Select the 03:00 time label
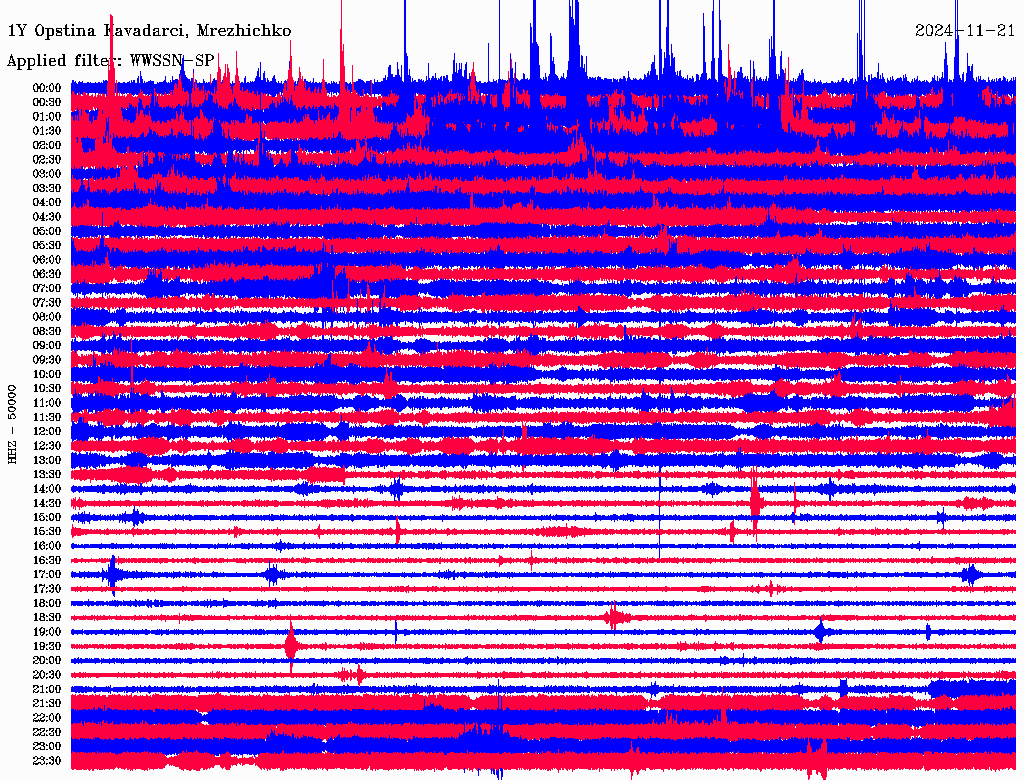Viewport: 1024px width, 780px height. [x=47, y=174]
